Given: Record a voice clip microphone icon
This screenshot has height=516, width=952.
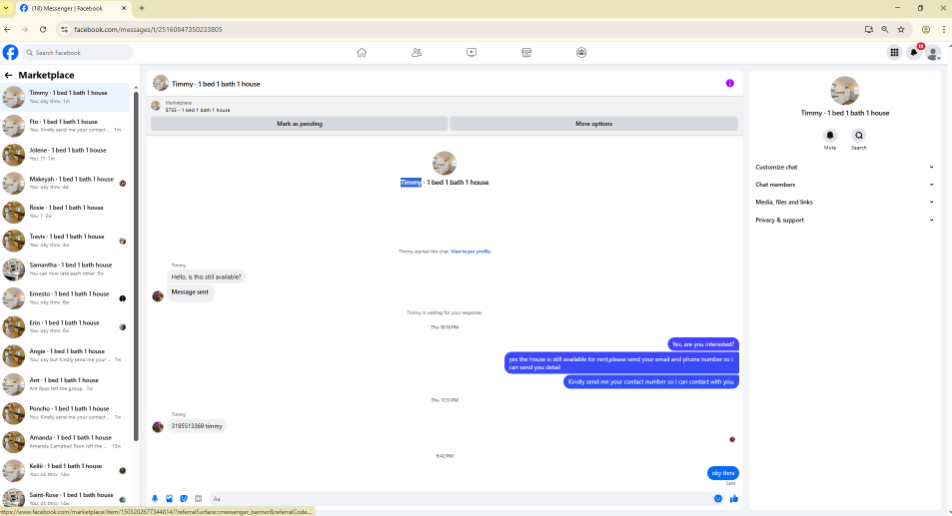Looking at the screenshot, I should [x=155, y=498].
